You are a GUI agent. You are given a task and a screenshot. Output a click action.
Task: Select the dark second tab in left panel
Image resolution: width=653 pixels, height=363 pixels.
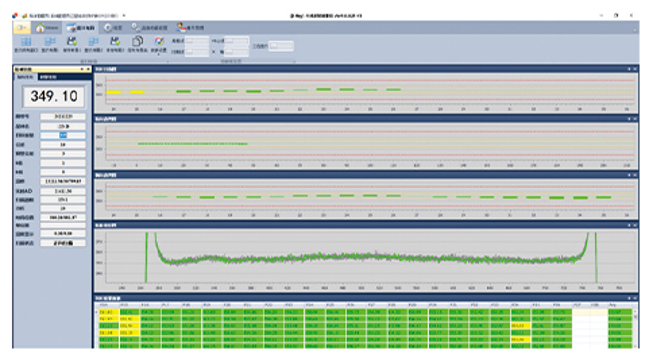coord(48,77)
